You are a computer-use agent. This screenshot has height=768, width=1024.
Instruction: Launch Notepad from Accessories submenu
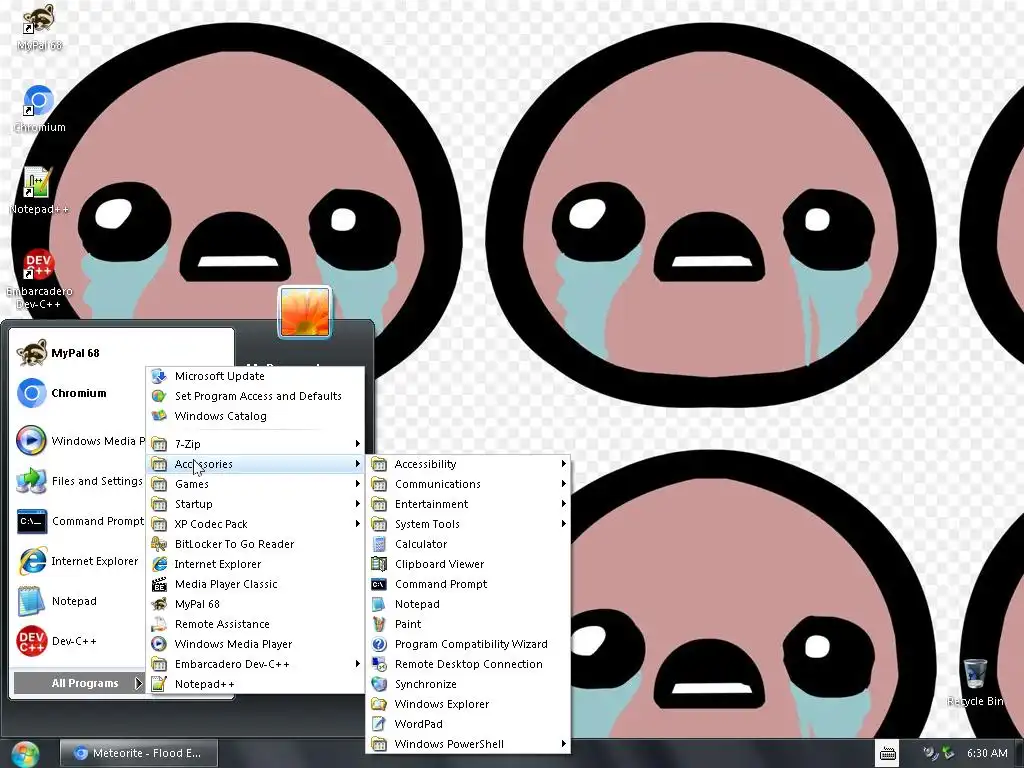pos(468,604)
